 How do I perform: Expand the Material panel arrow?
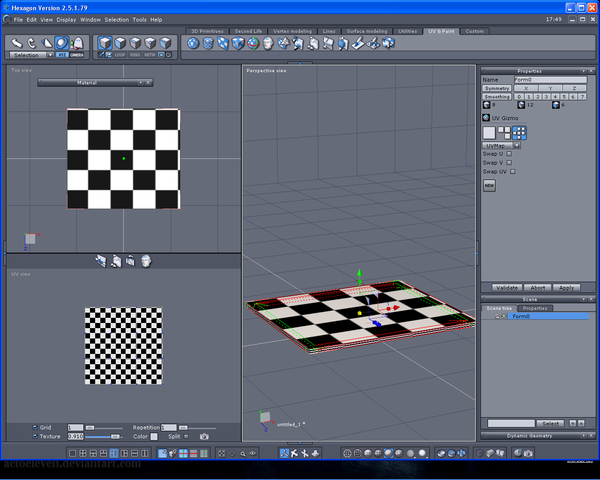(140, 83)
